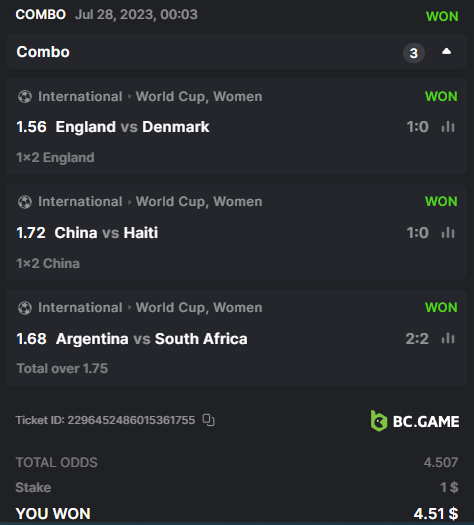This screenshot has height=525, width=474.
Task: Select World Cup, Women link in third bet
Action: 199,308
